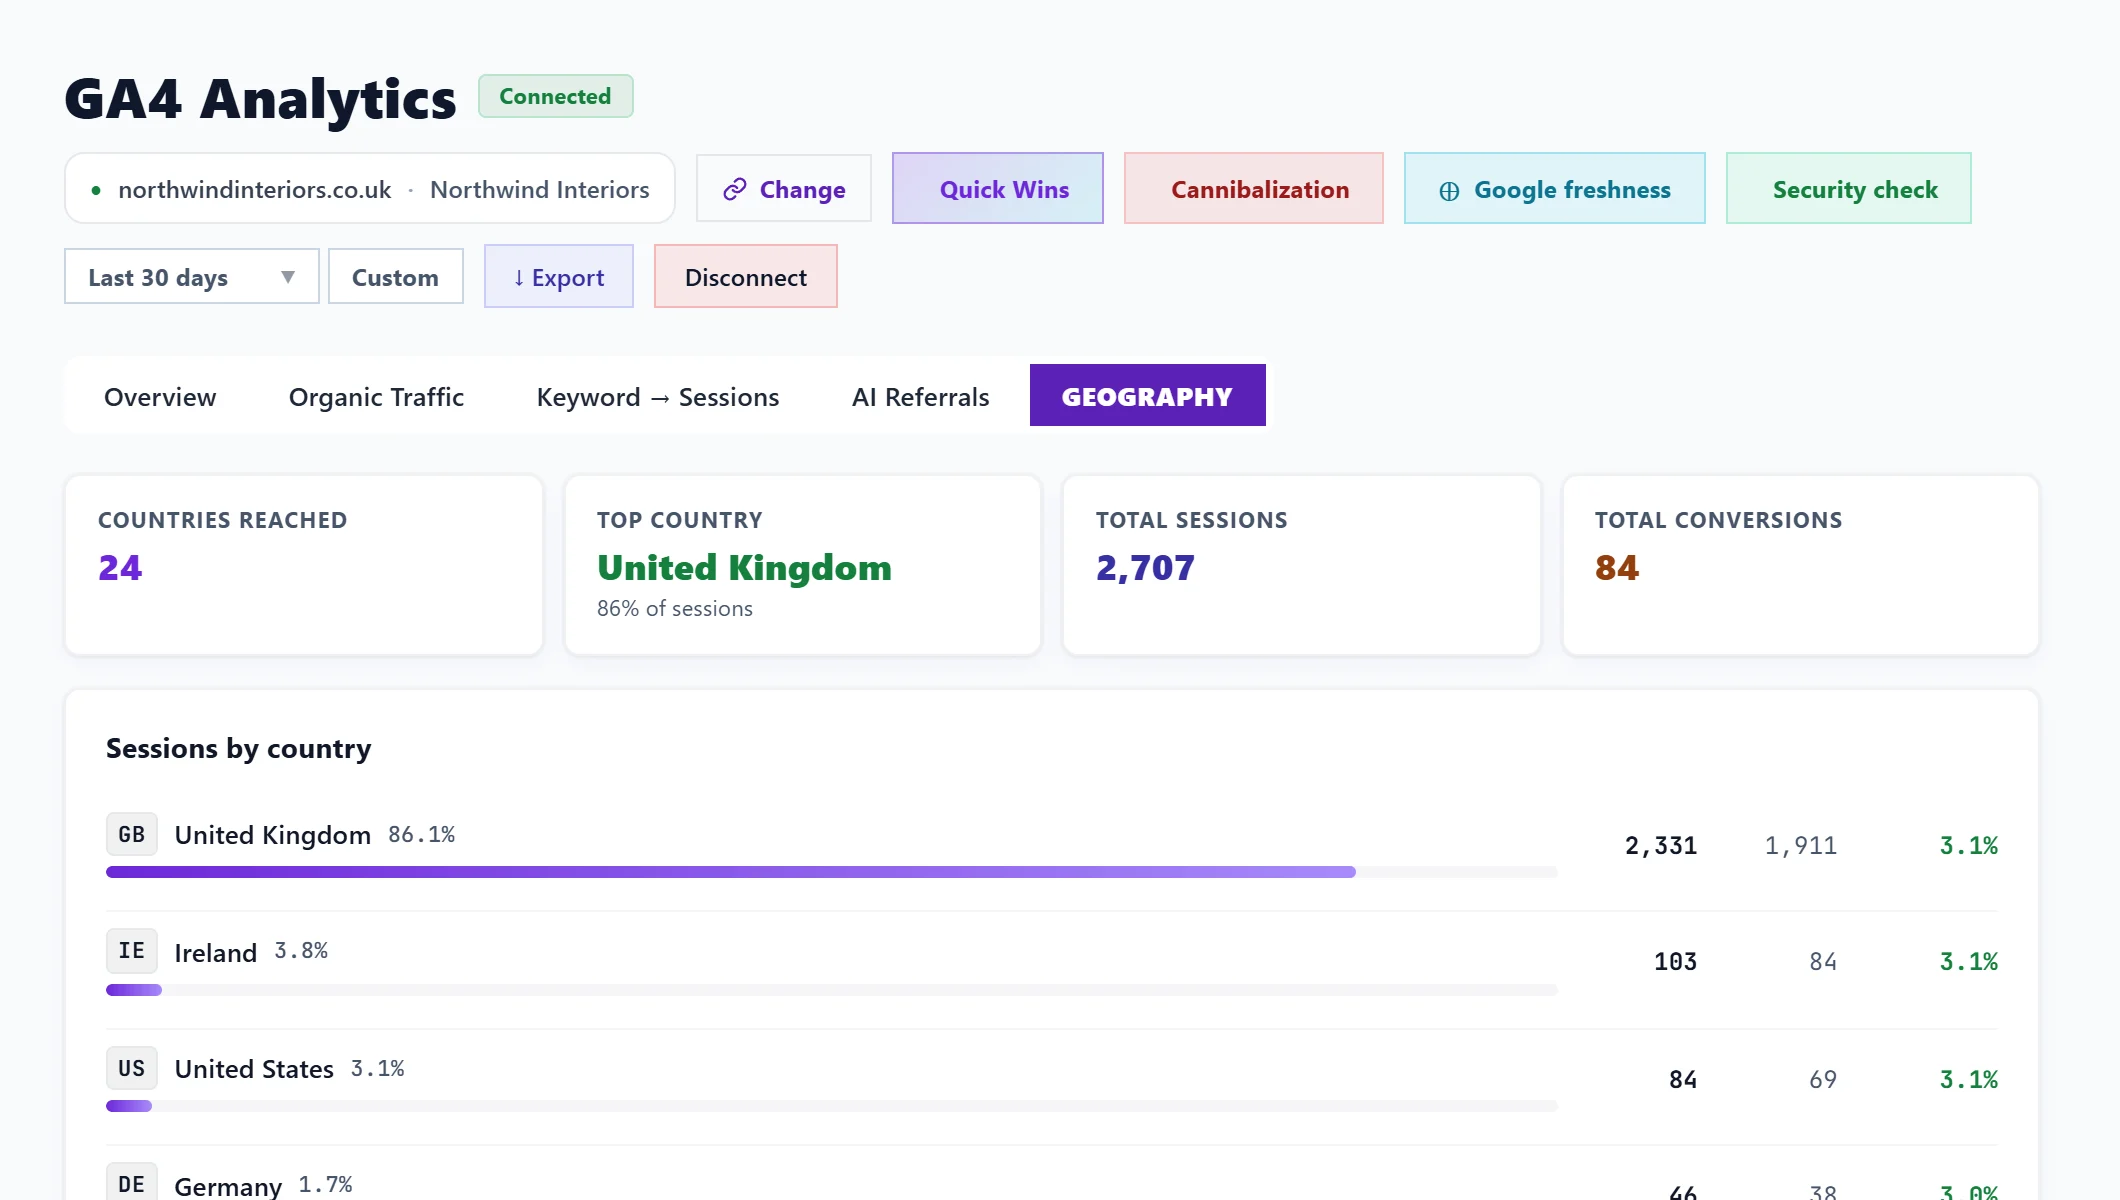2120x1200 pixels.
Task: Click the Ireland sessions progress bar
Action: click(x=831, y=990)
